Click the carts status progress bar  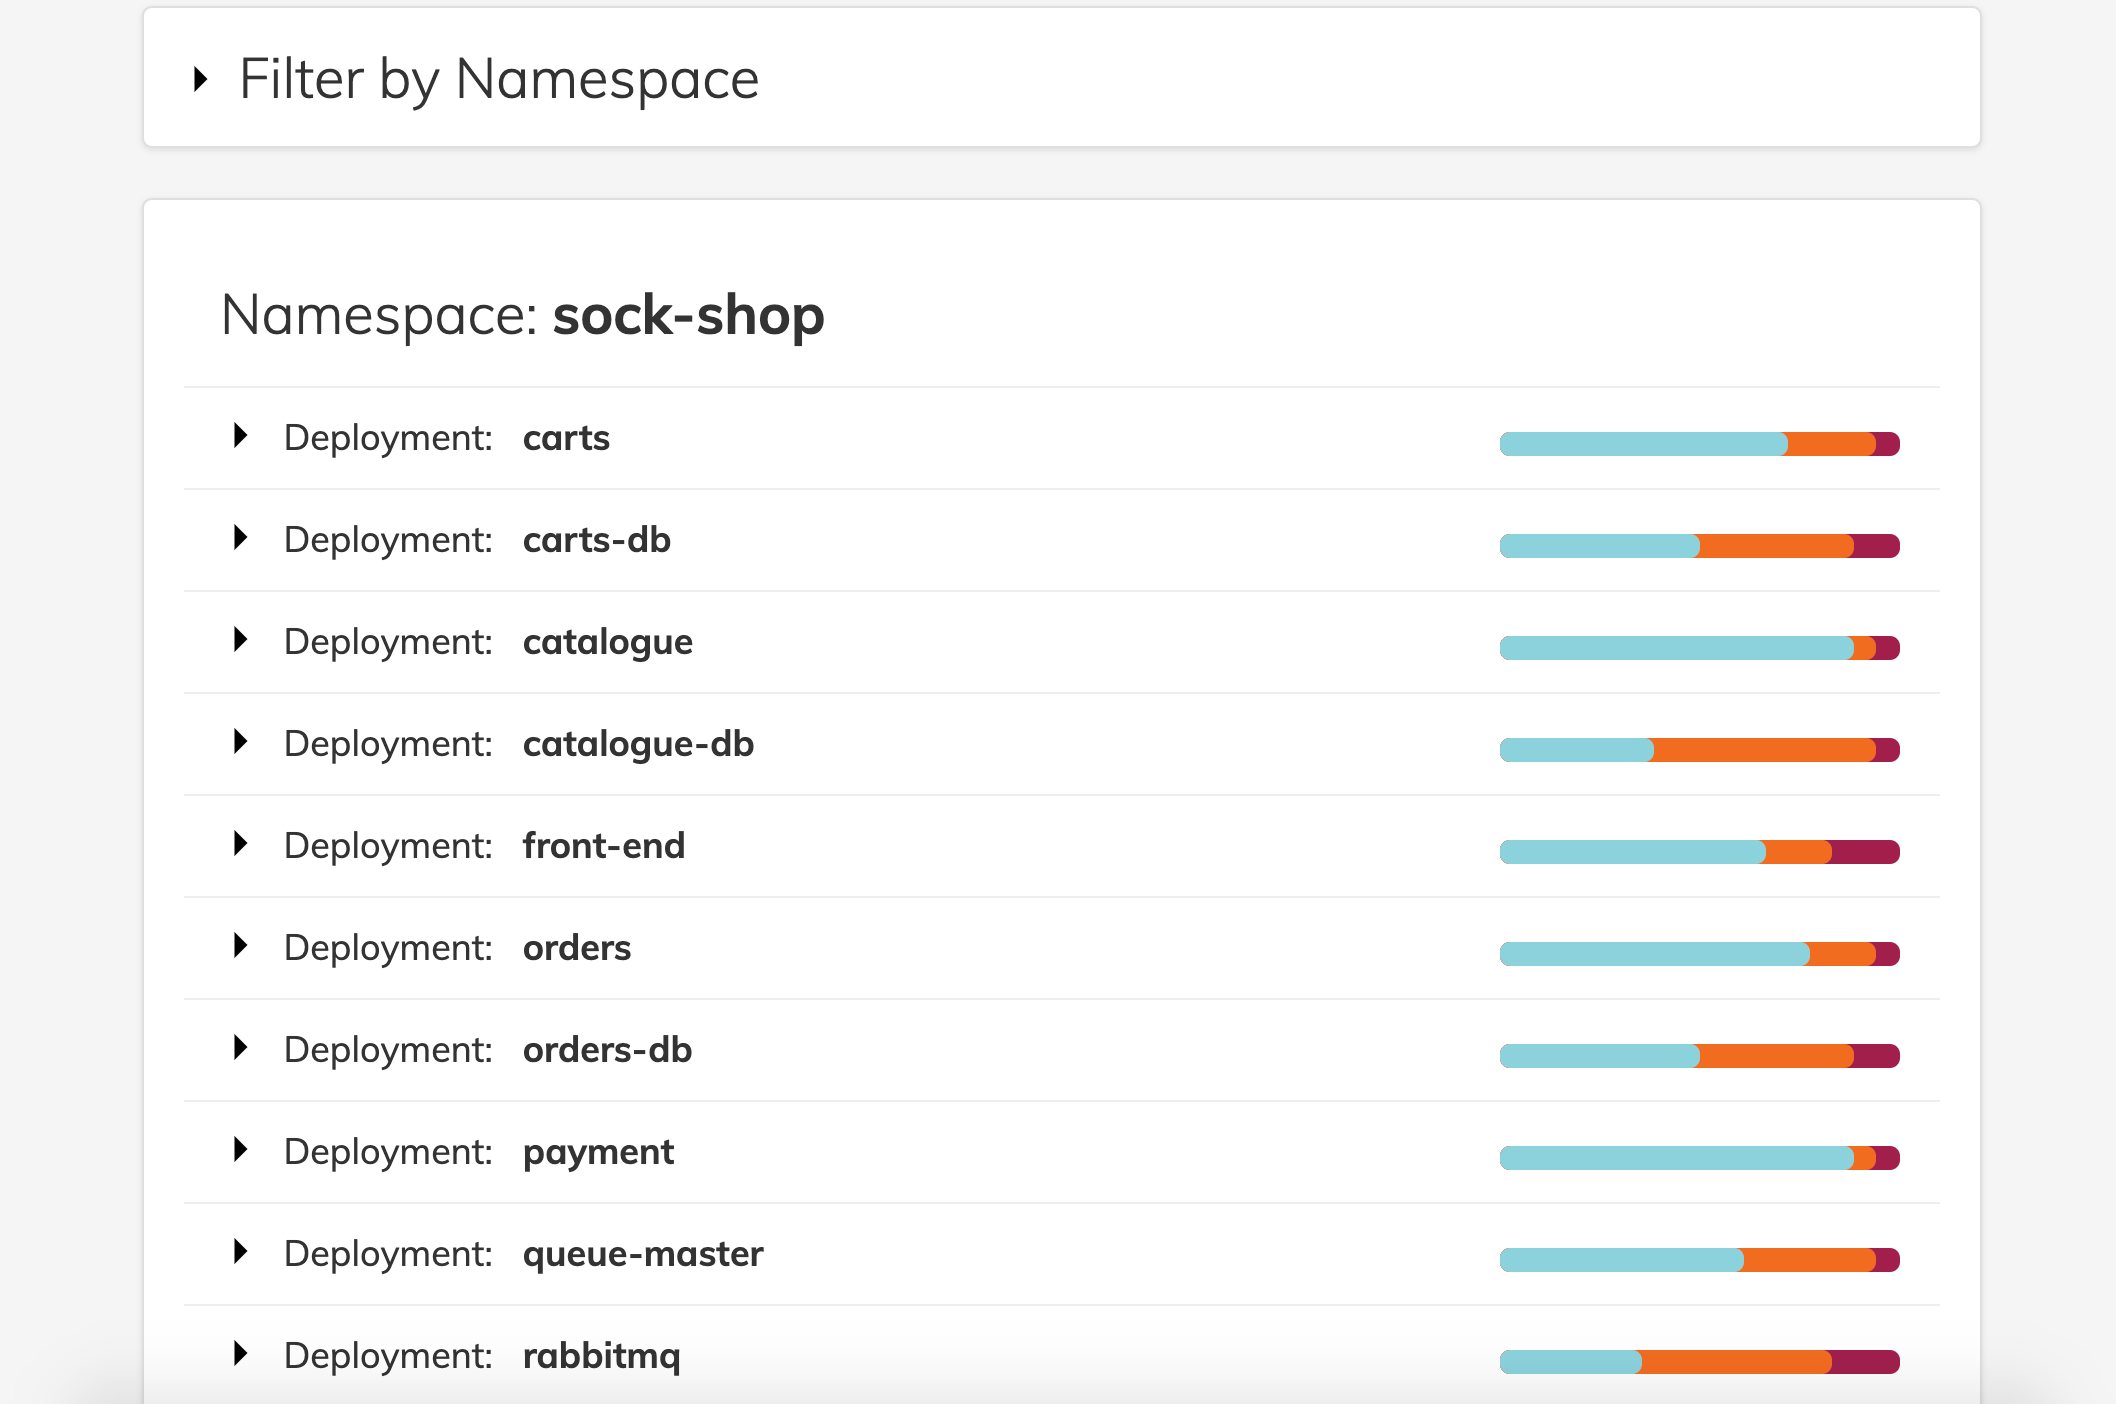(x=1699, y=444)
